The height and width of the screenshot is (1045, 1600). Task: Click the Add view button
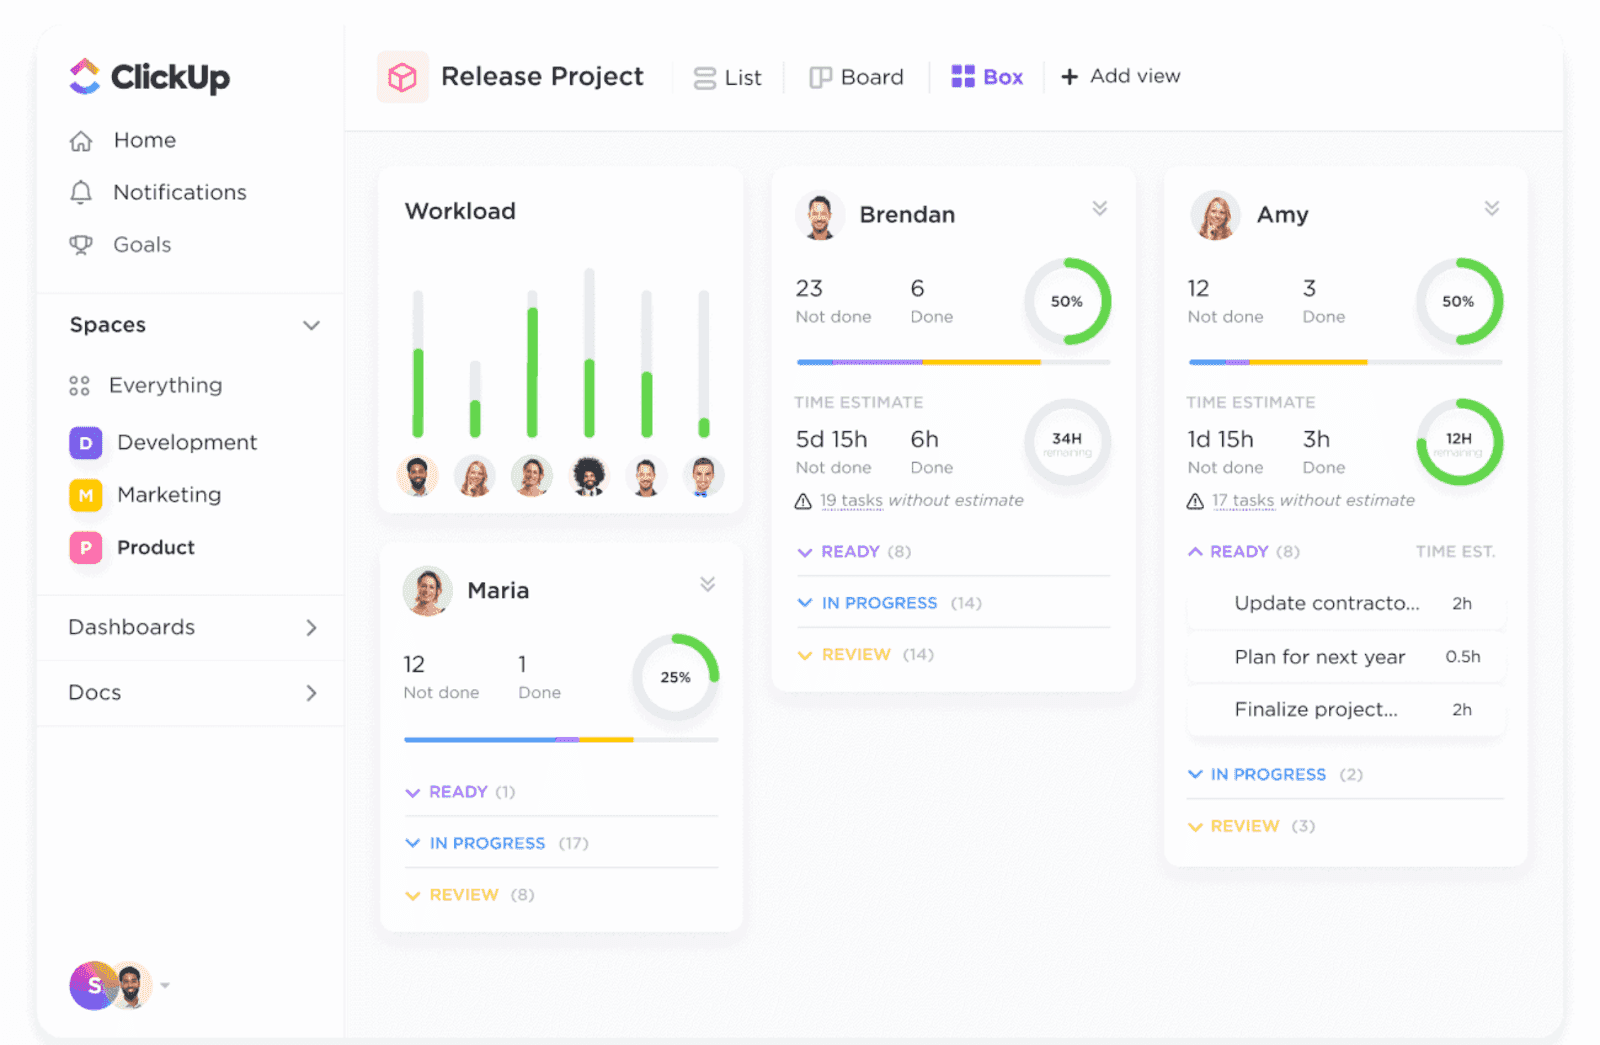click(x=1120, y=76)
